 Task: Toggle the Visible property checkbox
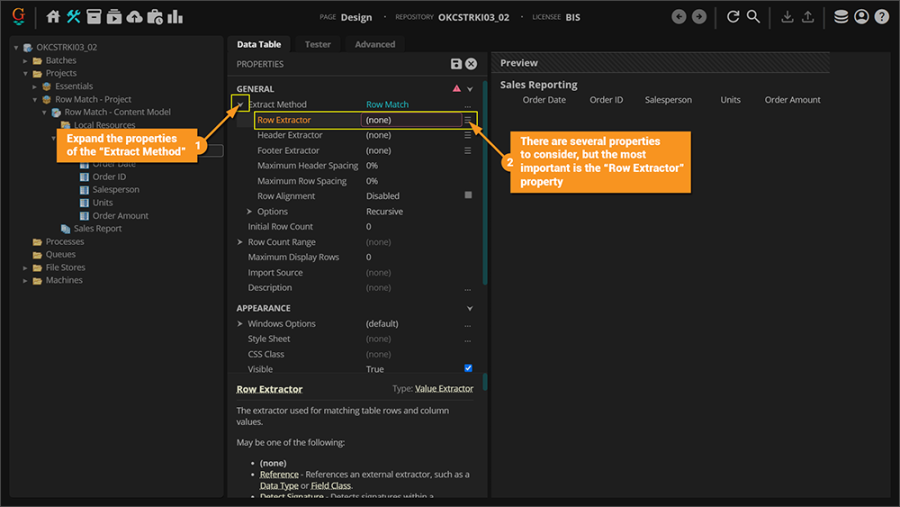point(468,369)
